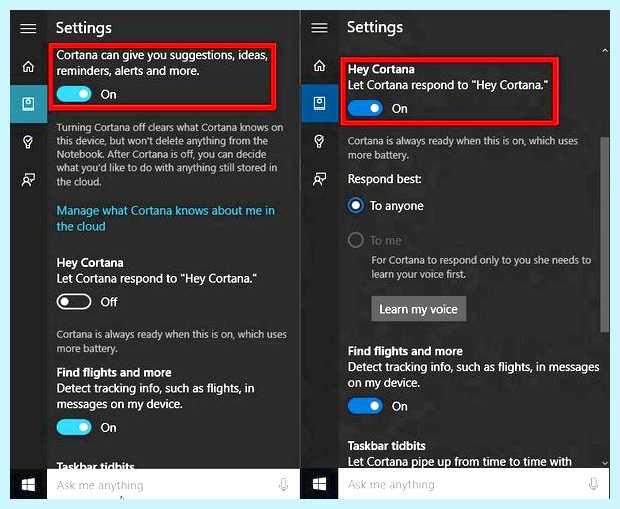Select 'To anyone' radio button
Screen dimensions: 620x509
point(355,206)
